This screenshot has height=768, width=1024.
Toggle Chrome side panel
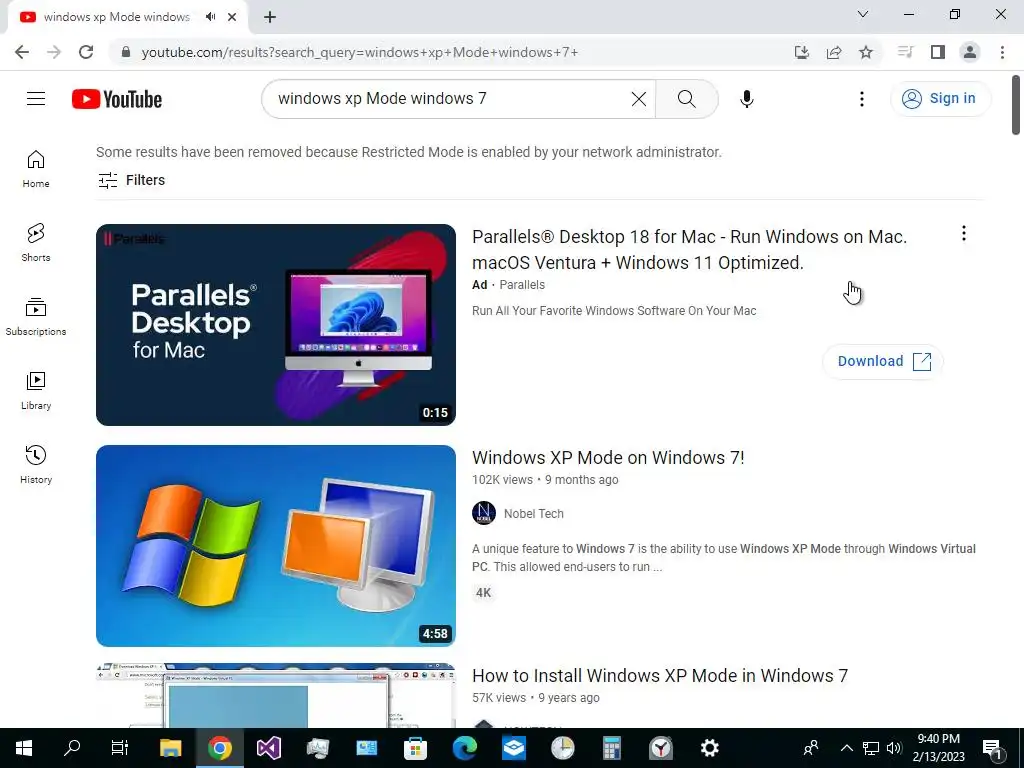(938, 52)
